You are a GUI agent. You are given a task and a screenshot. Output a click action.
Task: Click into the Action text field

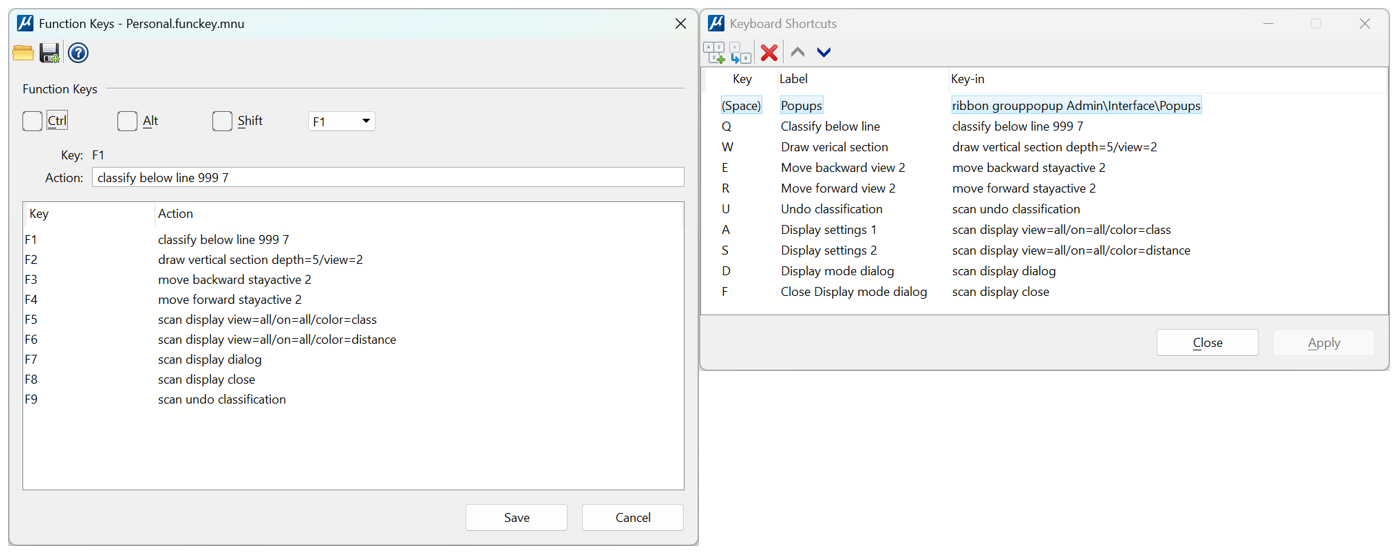coord(388,178)
